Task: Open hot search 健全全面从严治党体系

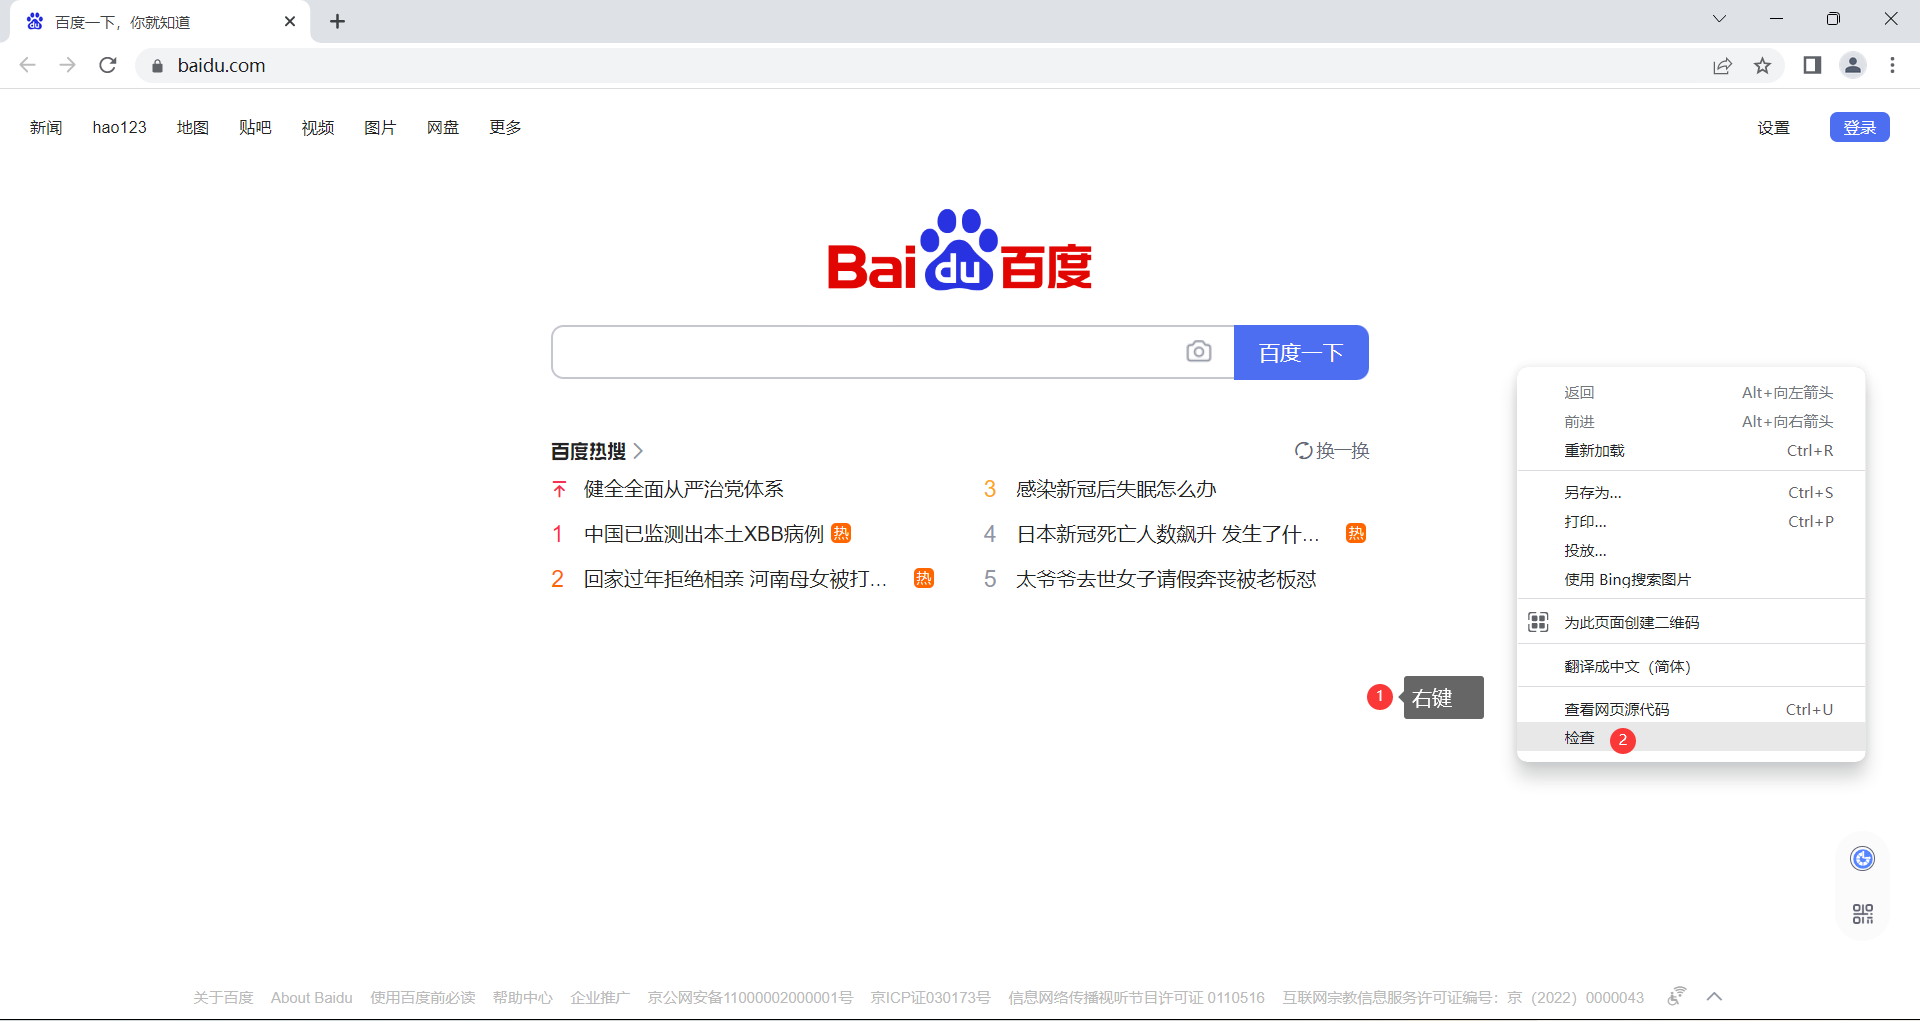Action: click(x=684, y=489)
